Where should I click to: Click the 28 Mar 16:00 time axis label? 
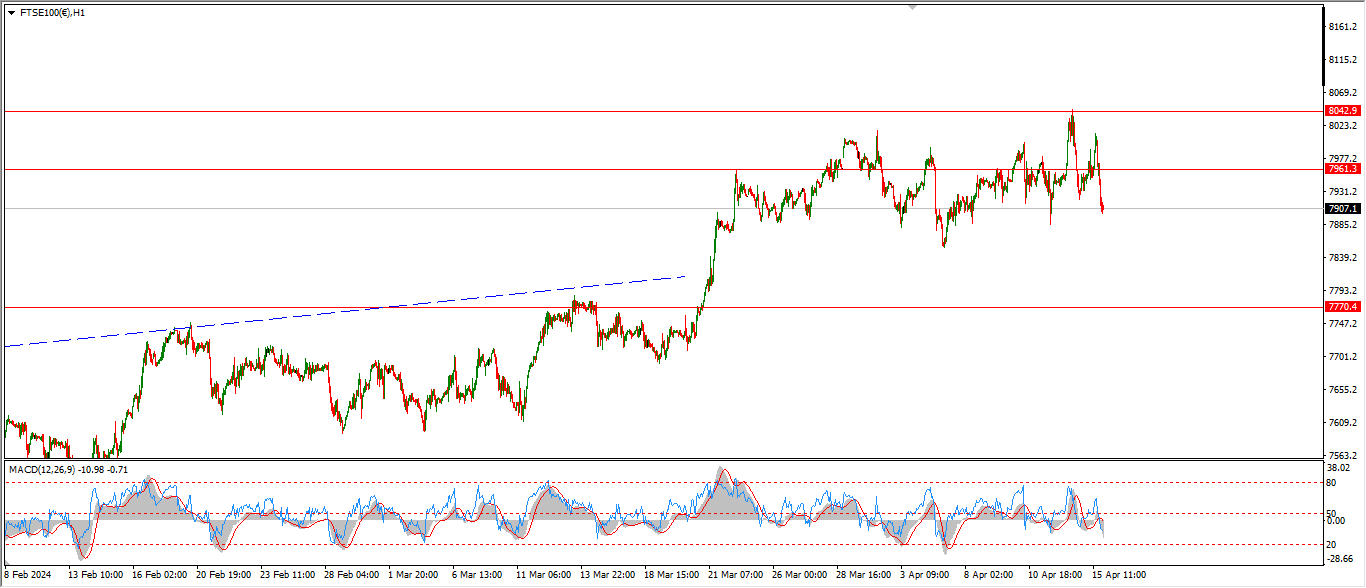point(863,575)
